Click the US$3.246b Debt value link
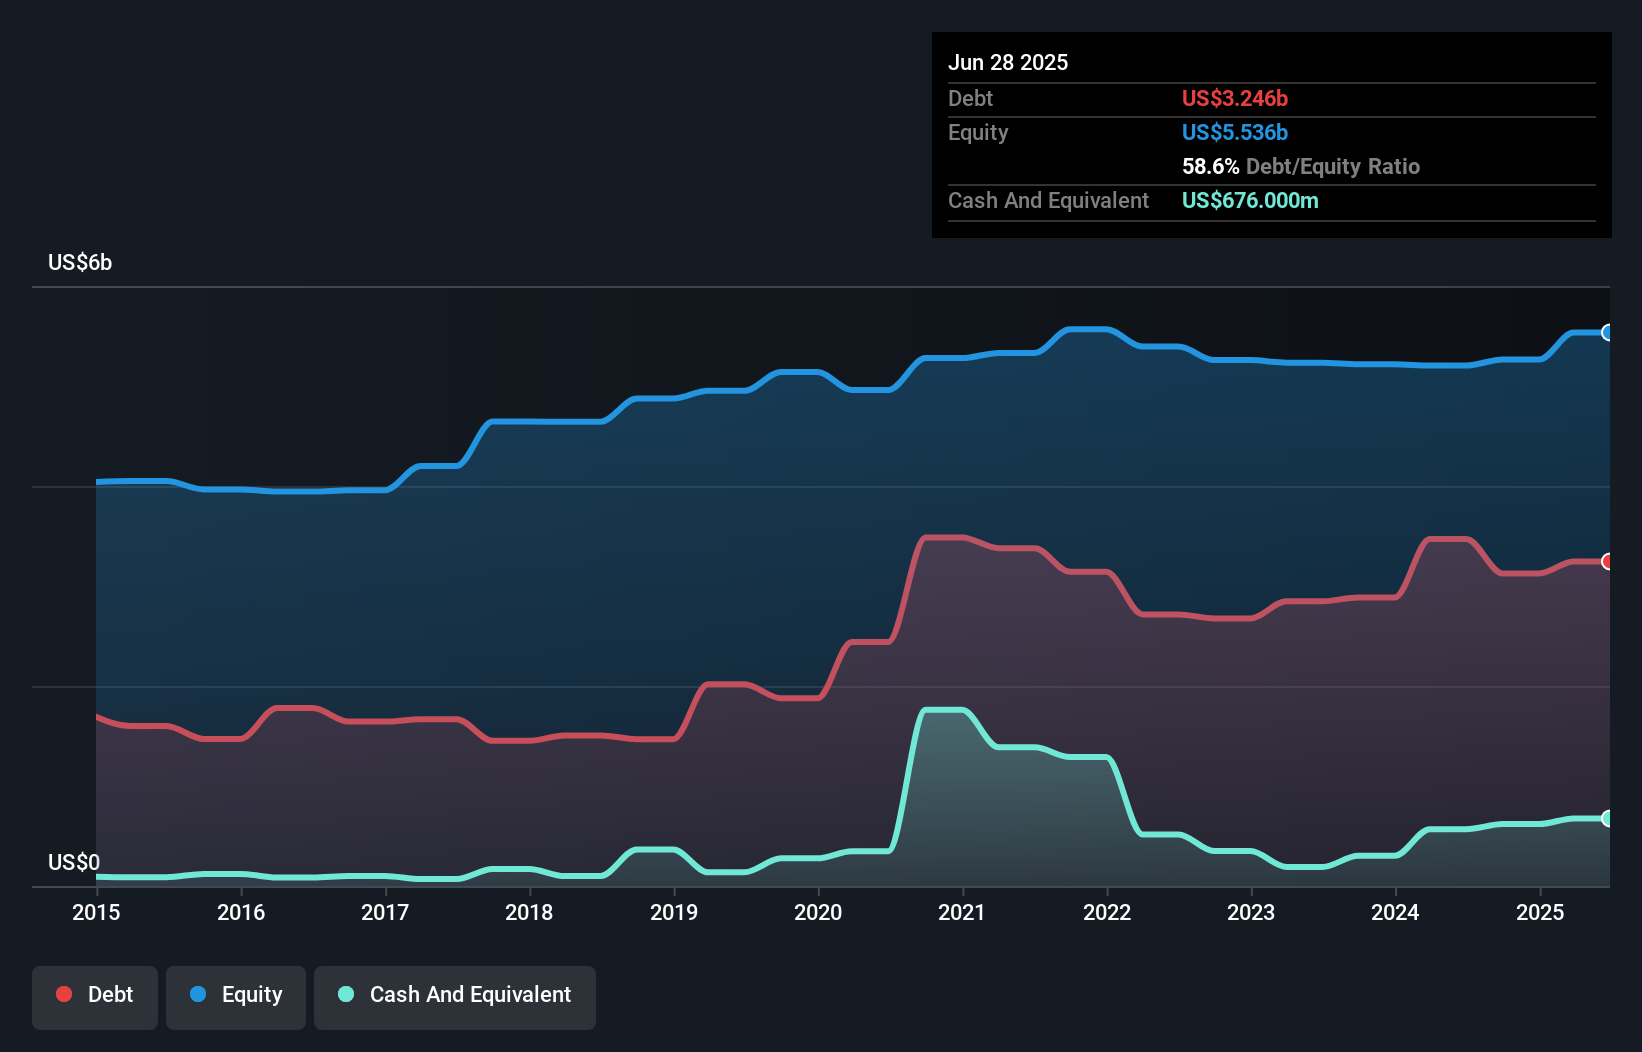 [1235, 98]
